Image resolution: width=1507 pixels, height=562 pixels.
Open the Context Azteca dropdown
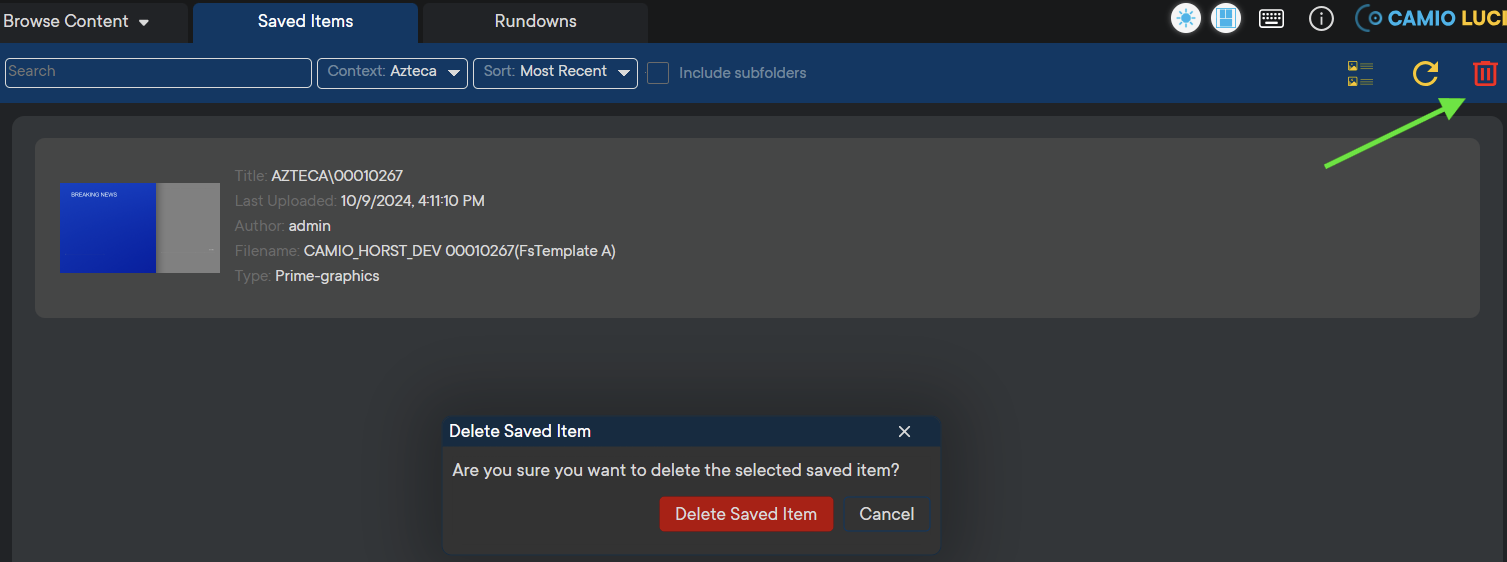pyautogui.click(x=392, y=72)
